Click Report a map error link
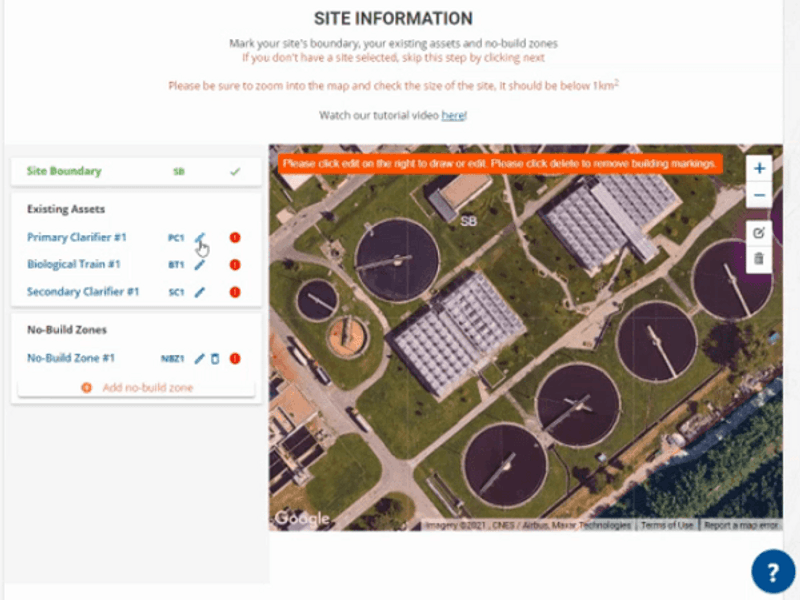This screenshot has width=800, height=600. pyautogui.click(x=740, y=525)
